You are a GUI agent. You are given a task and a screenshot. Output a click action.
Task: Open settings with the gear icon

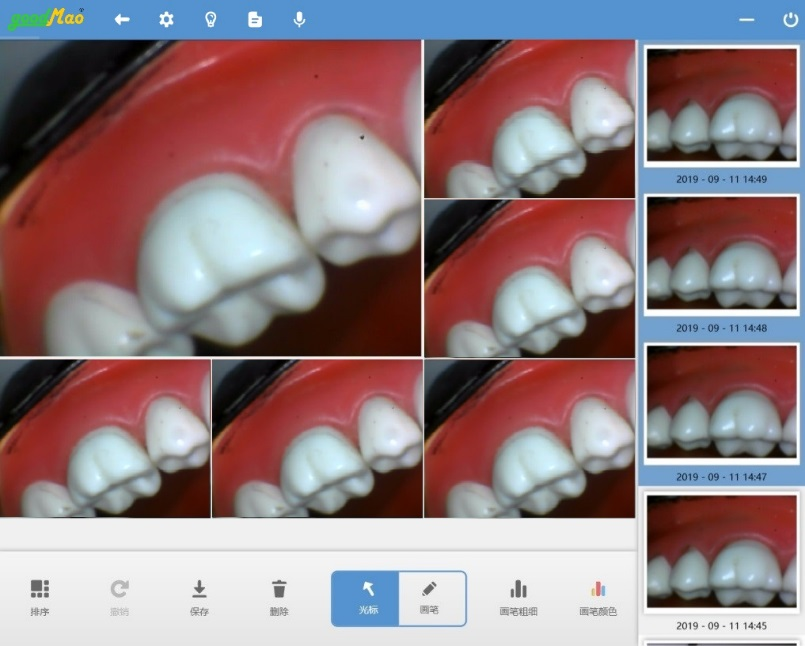pos(166,19)
